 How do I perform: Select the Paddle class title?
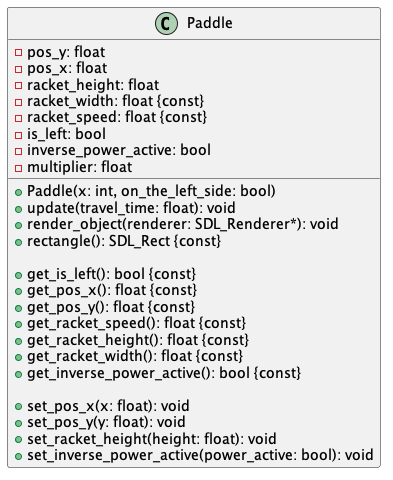point(210,23)
